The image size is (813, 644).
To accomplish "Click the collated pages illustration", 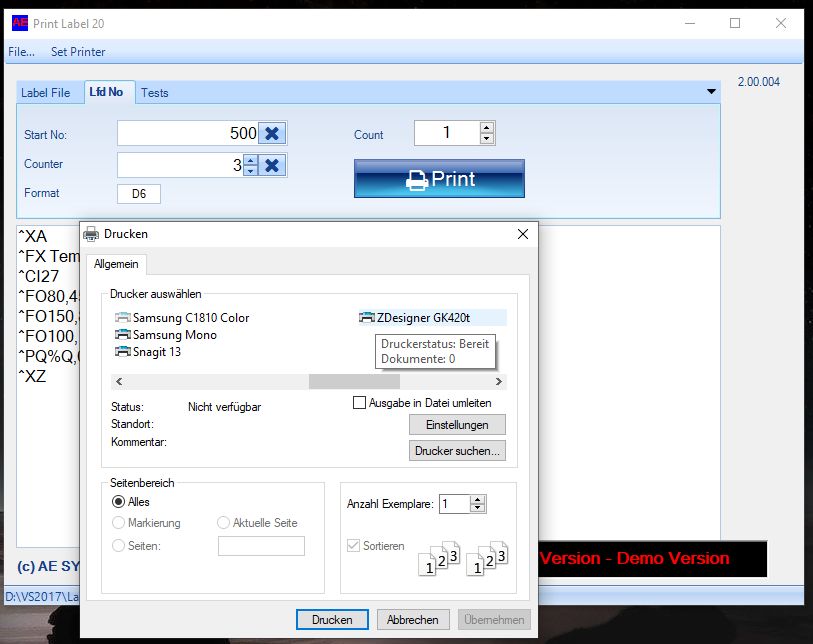I will 463,558.
